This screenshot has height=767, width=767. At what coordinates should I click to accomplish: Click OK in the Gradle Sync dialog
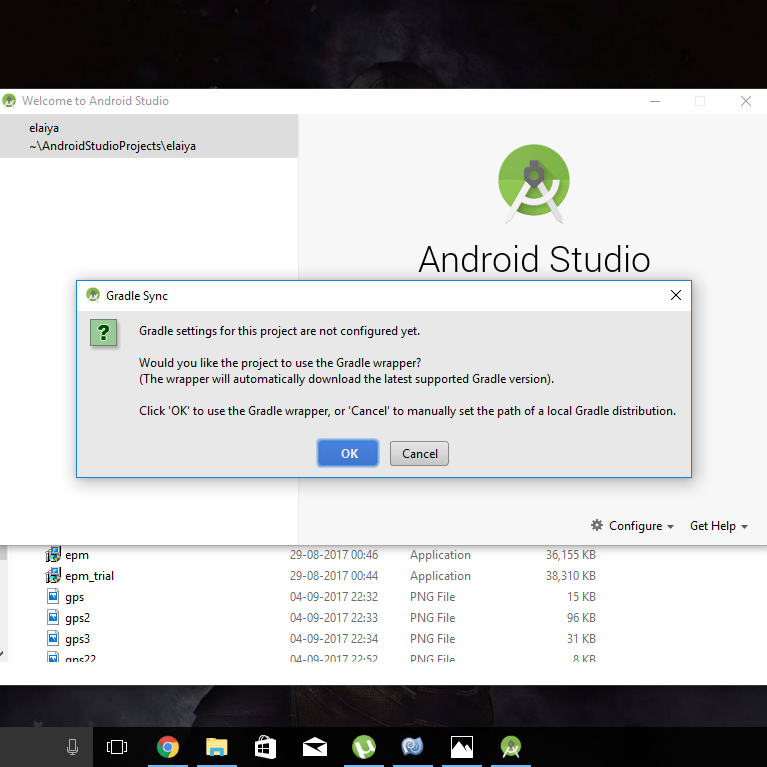(x=348, y=453)
